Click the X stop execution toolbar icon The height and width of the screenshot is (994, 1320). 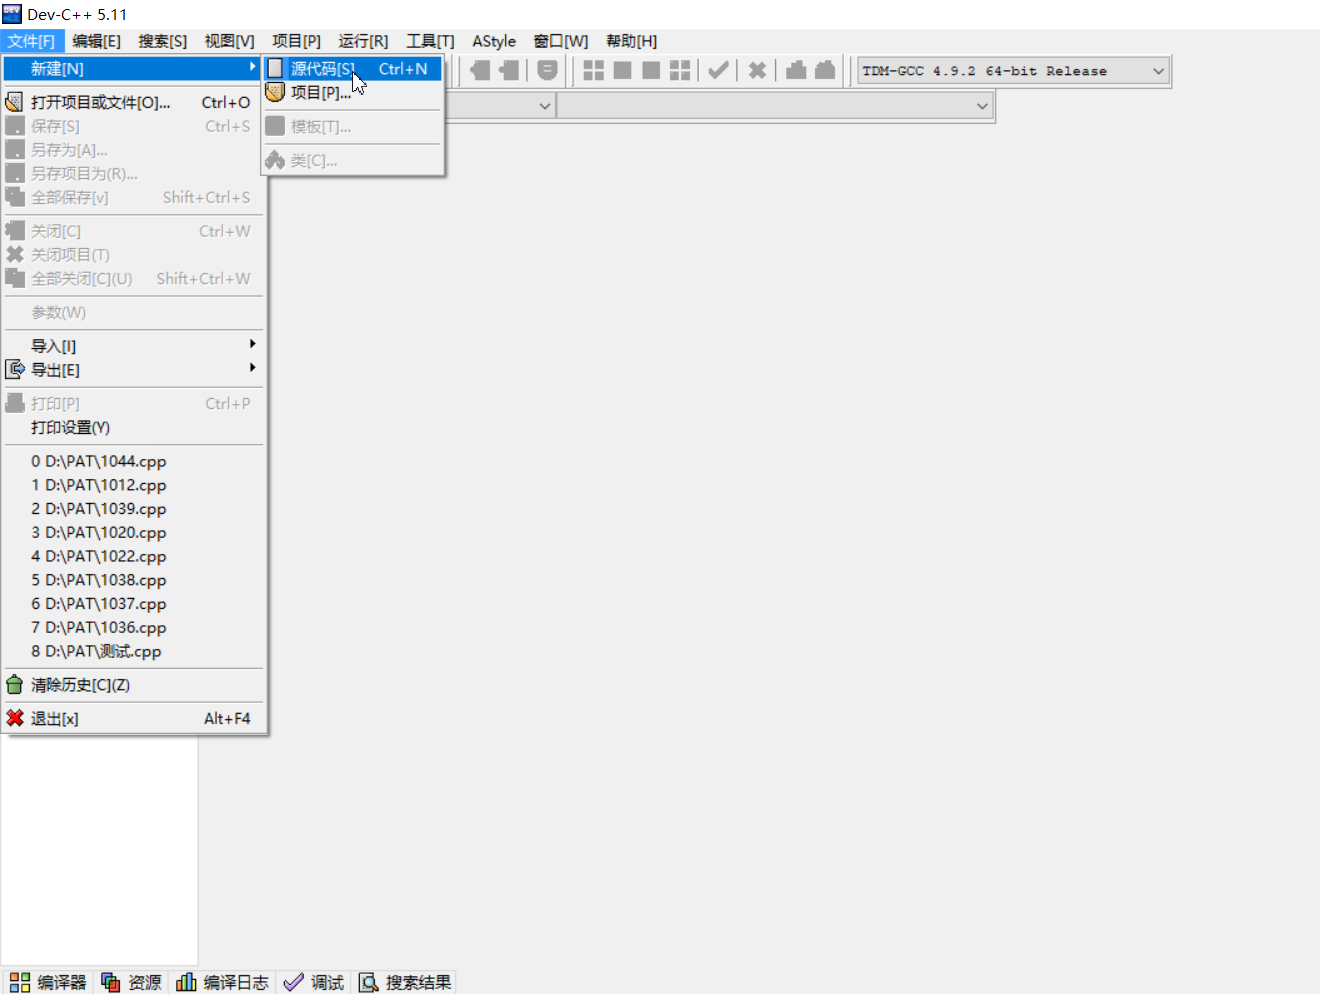(x=757, y=70)
